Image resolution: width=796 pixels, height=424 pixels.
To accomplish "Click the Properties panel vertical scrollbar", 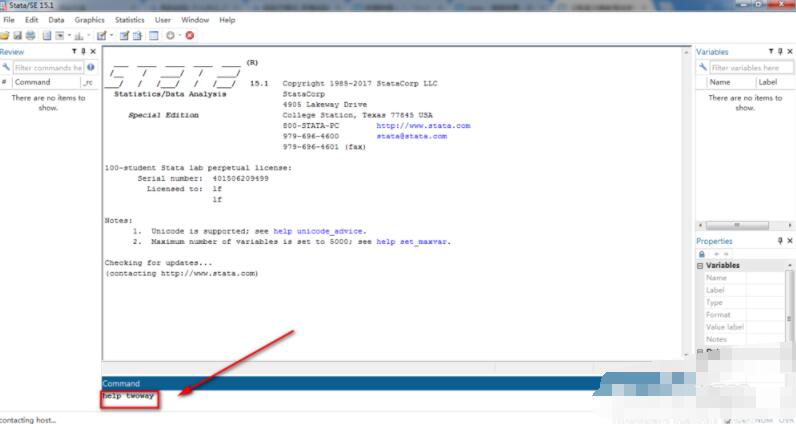I will click(x=789, y=307).
